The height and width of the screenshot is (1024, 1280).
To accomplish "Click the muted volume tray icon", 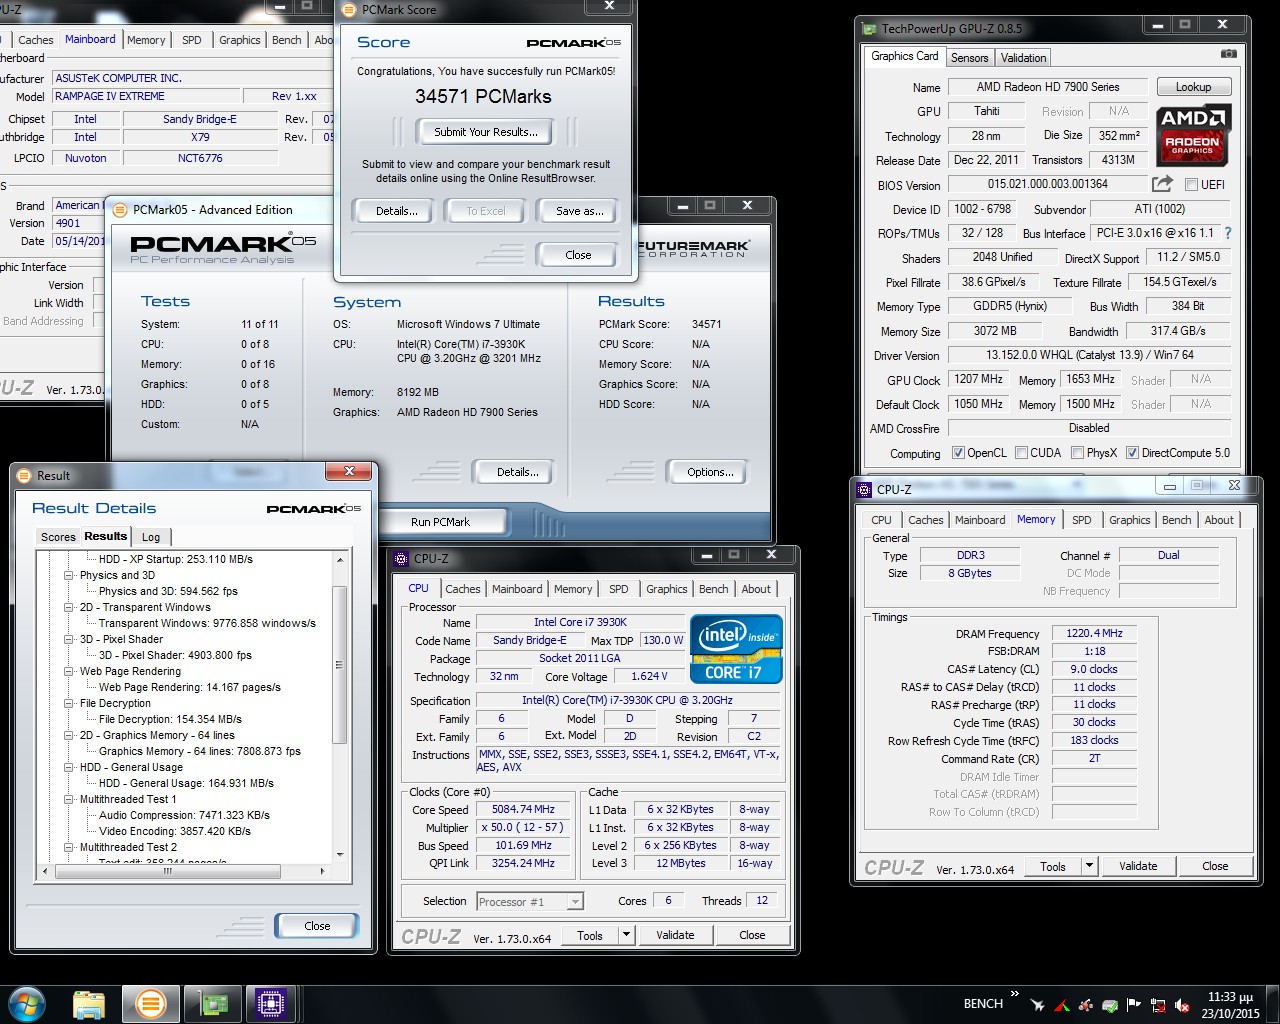I will pos(1182,1005).
